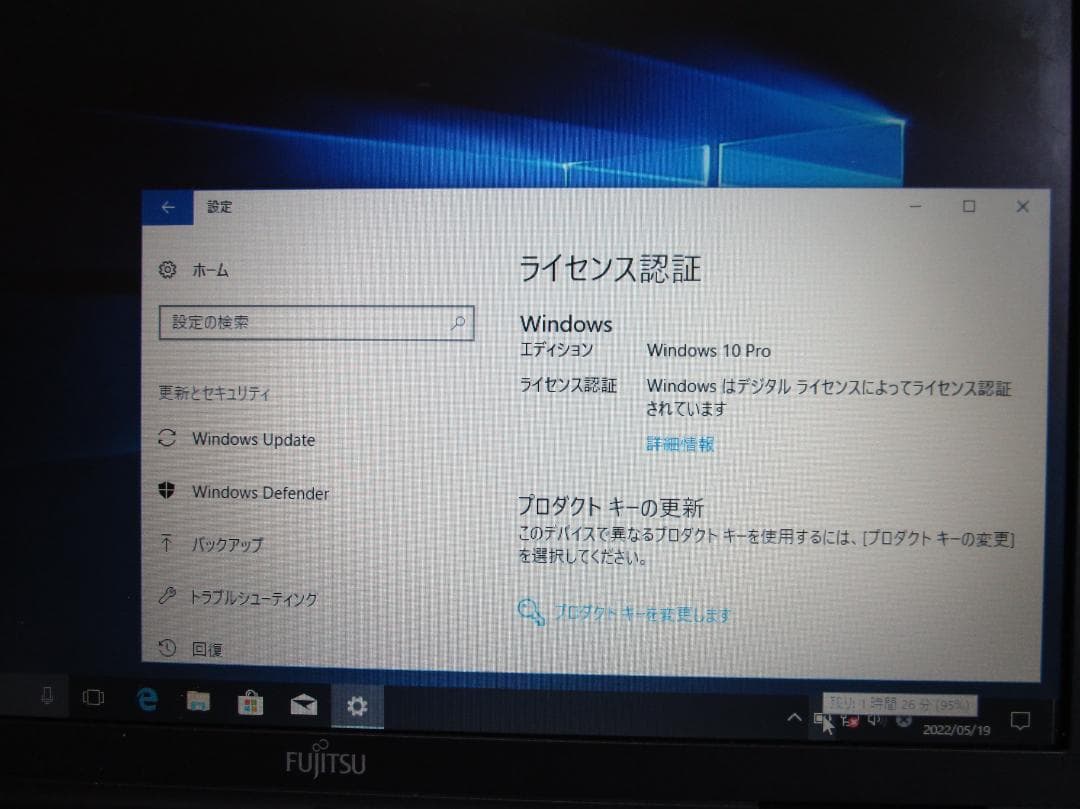Viewport: 1080px width, 809px height.
Task: Click the product key magnifier-key icon
Action: tap(531, 611)
